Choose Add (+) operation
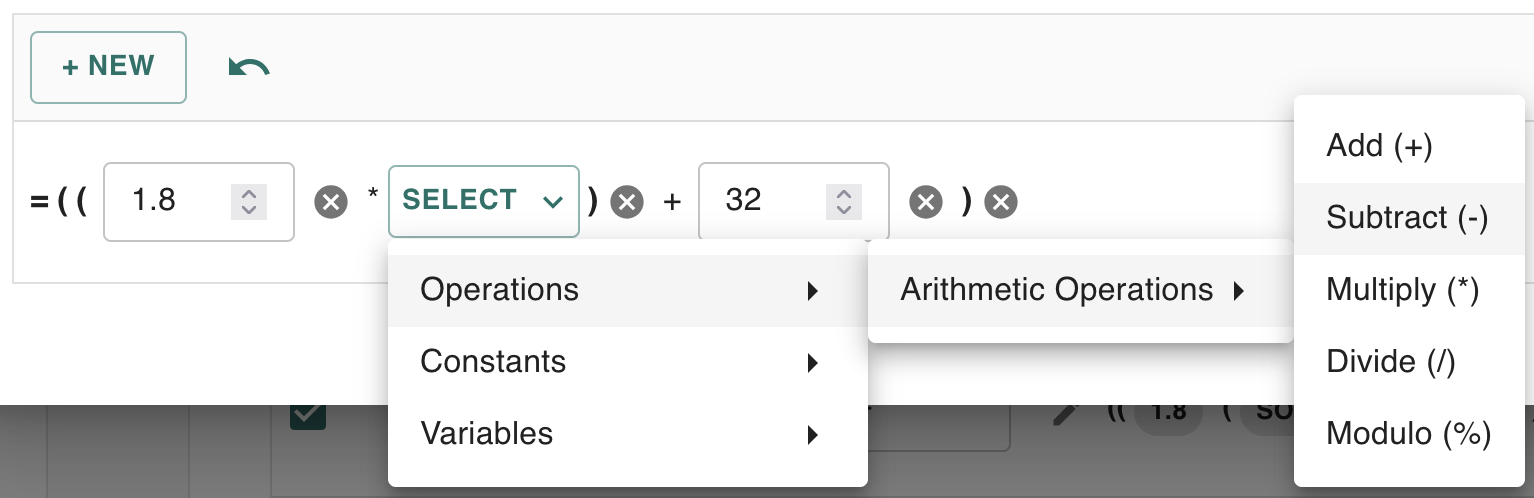 [1380, 146]
